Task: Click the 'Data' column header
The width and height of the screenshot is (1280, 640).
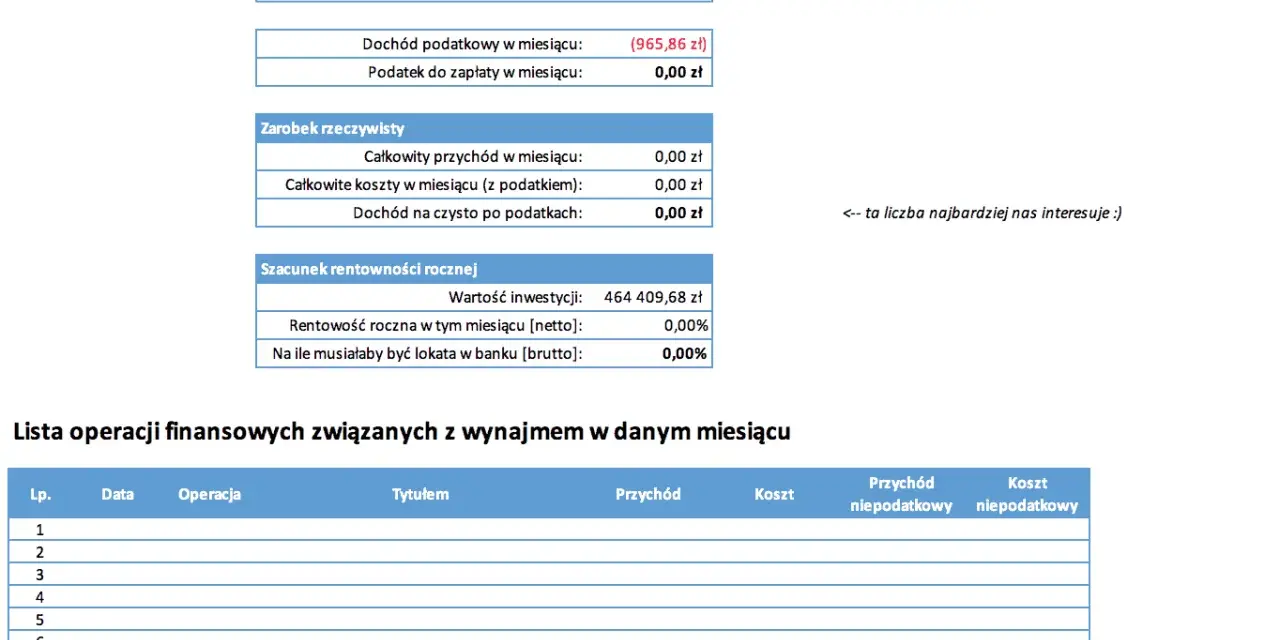Action: (x=118, y=494)
